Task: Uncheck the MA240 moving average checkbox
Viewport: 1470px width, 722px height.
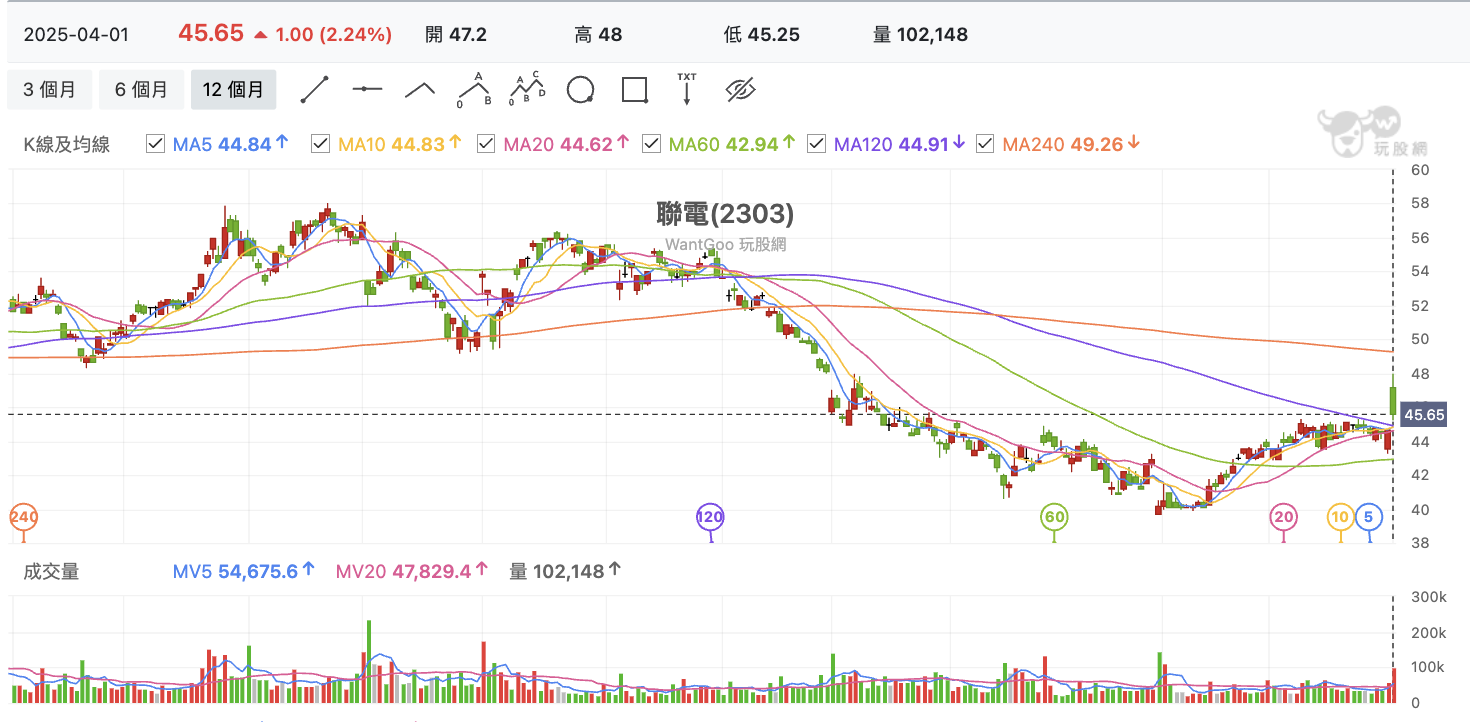Action: pos(985,144)
